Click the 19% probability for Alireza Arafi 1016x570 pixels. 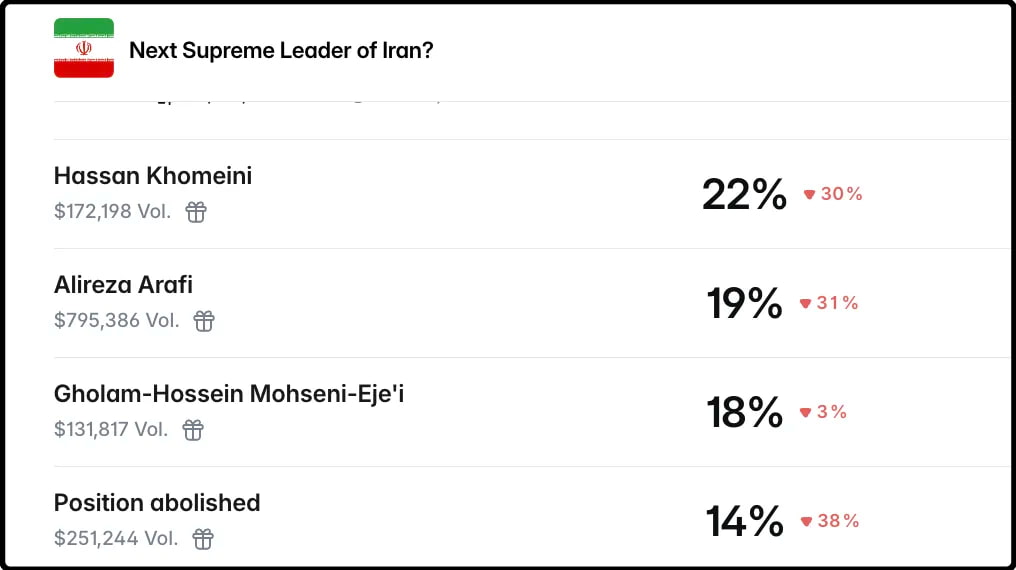click(x=744, y=303)
